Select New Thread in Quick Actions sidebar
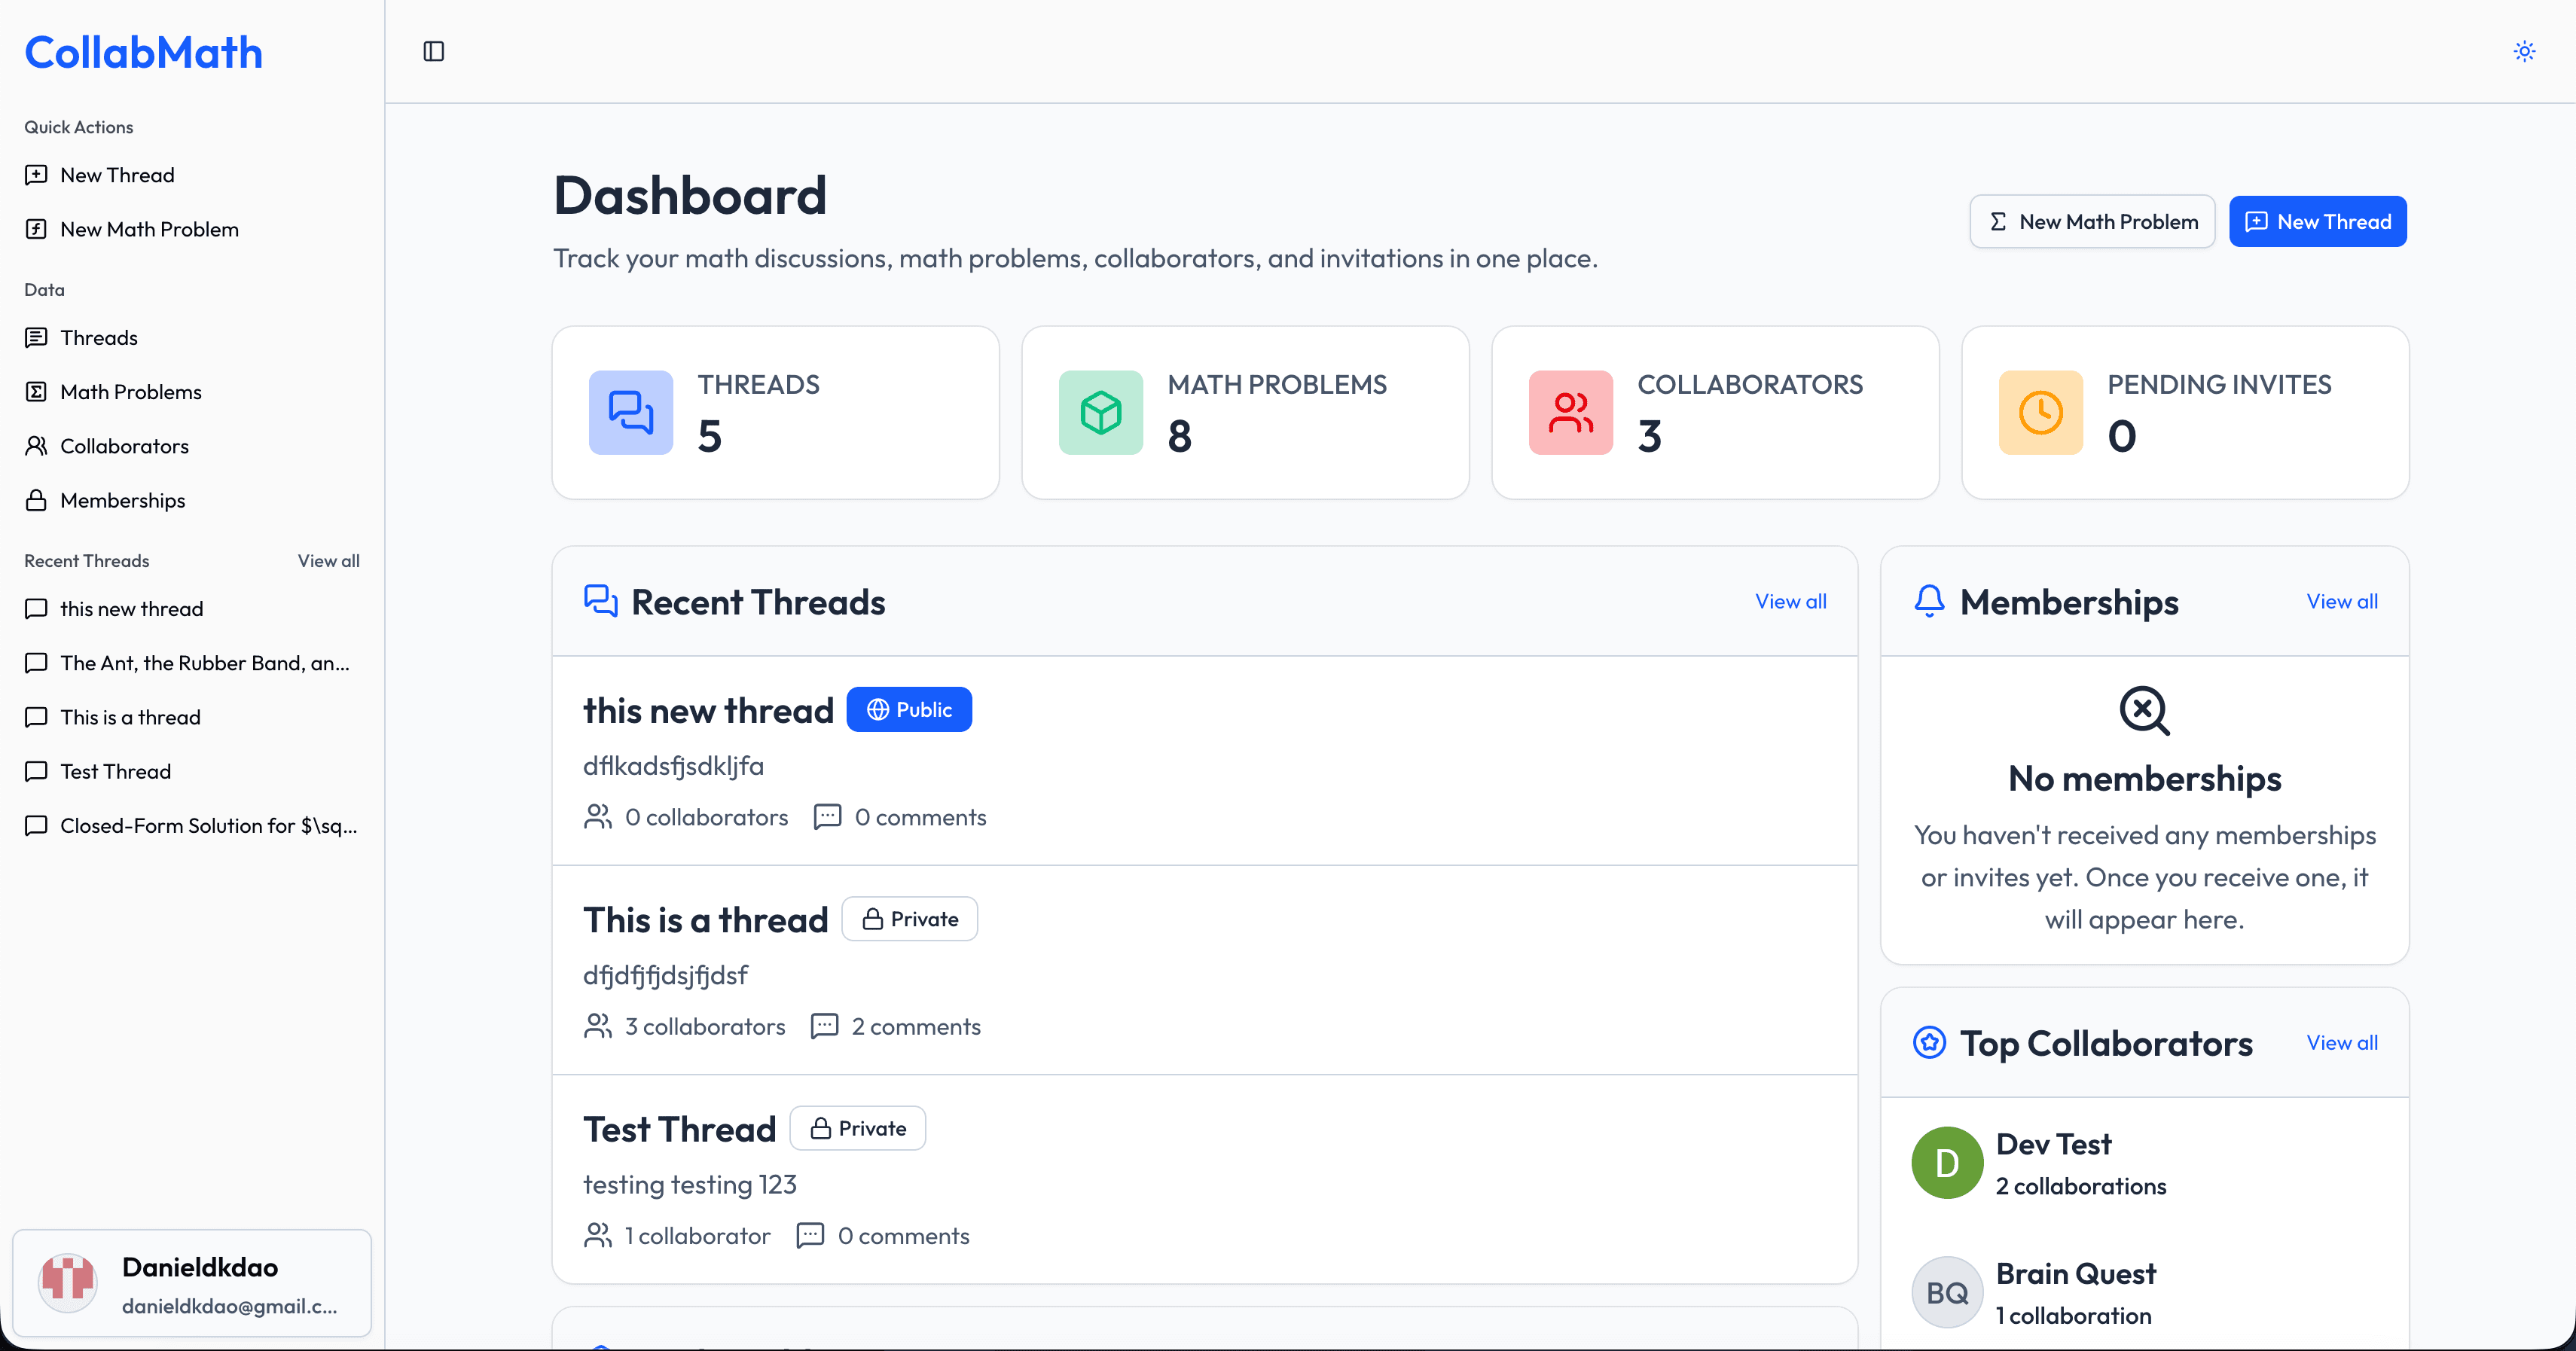The height and width of the screenshot is (1351, 2576). coord(192,175)
